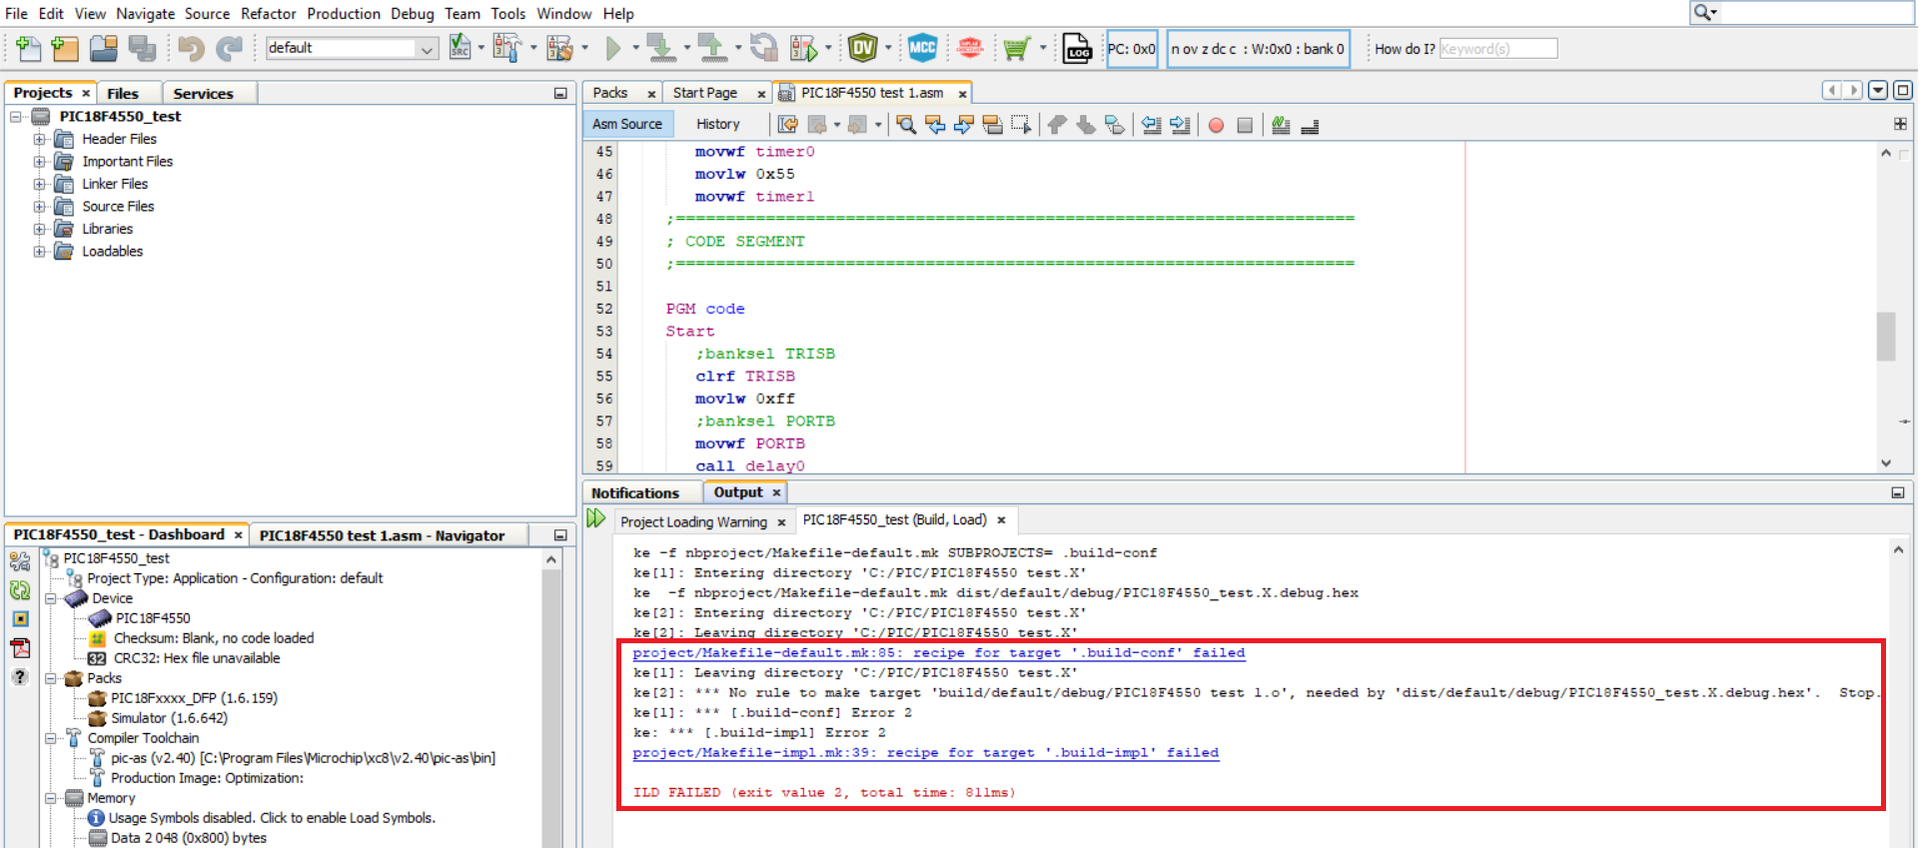Collapse the Compiler Toolchain node in Dashboard

(x=50, y=739)
